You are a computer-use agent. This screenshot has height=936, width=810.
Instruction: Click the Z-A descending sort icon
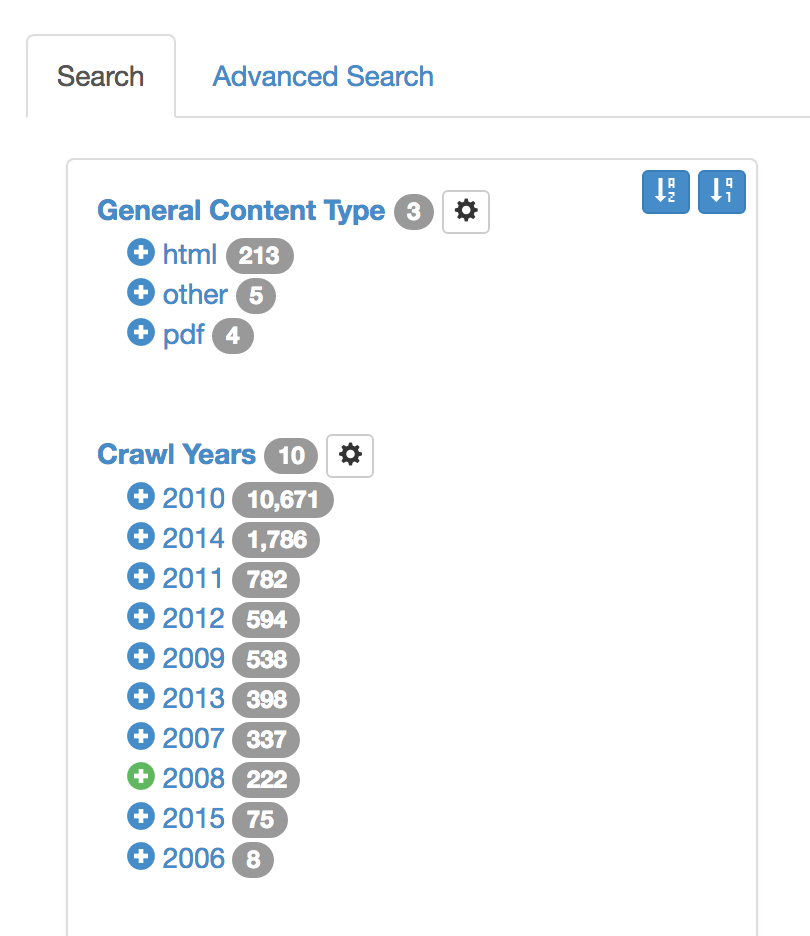coord(721,192)
